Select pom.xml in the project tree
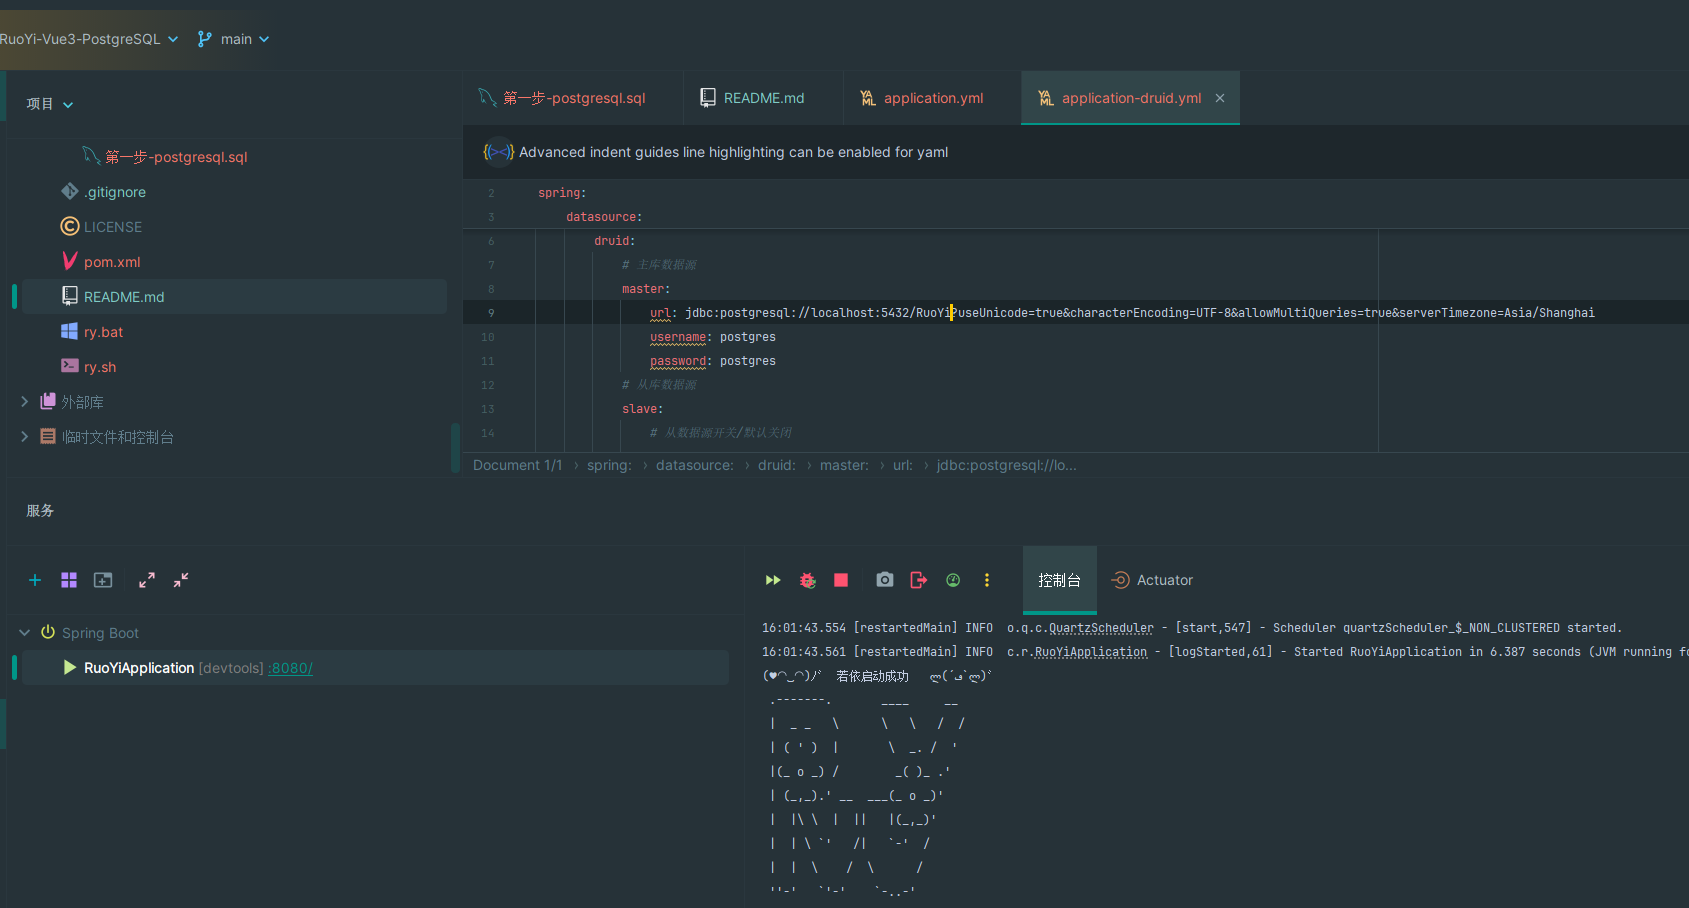Image resolution: width=1689 pixels, height=908 pixels. click(112, 262)
